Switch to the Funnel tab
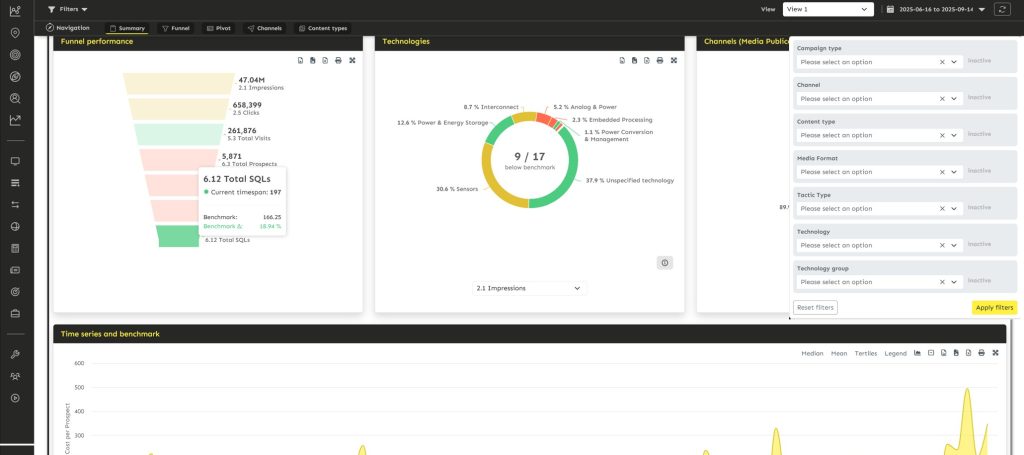 [176, 28]
